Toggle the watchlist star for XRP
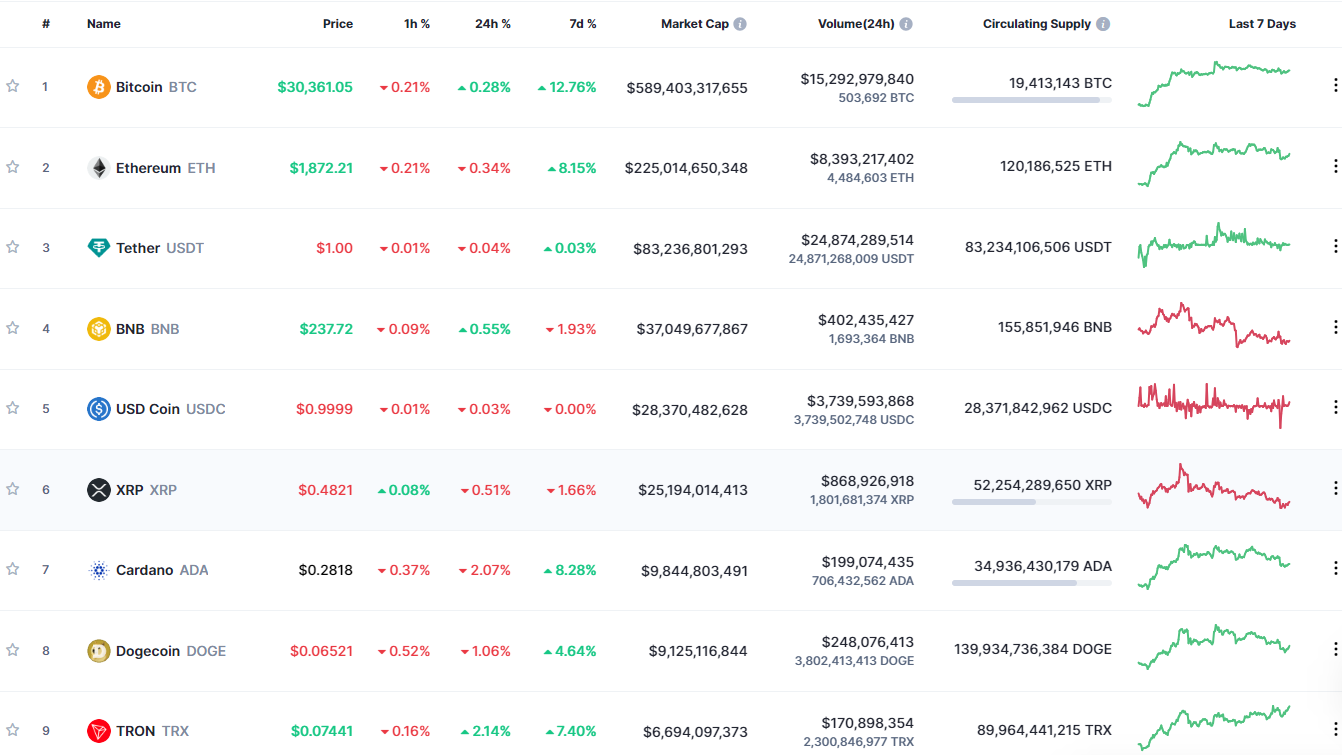1342x755 pixels. 13,489
